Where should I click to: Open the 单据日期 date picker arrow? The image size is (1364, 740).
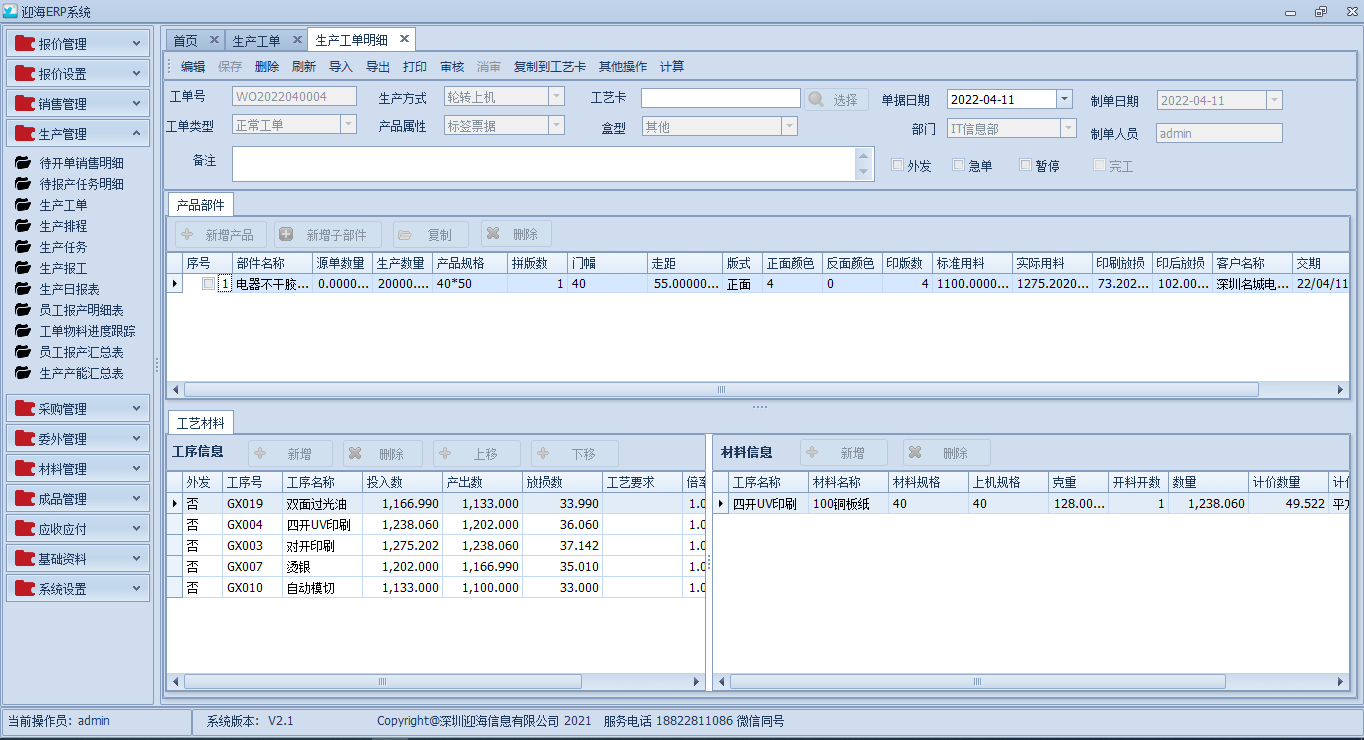click(x=1065, y=99)
